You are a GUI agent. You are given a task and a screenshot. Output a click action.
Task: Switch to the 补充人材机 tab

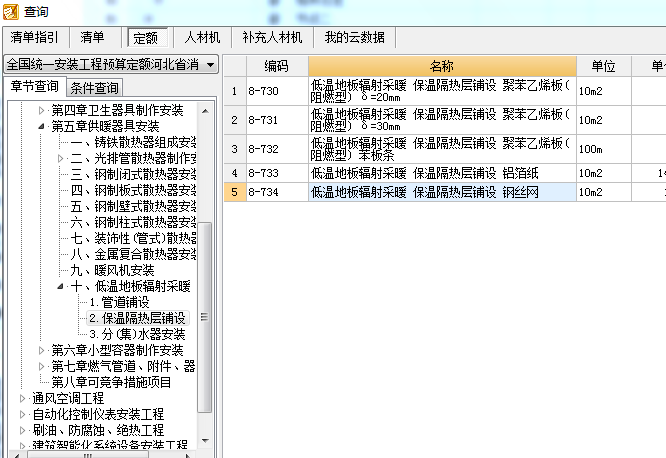point(272,37)
